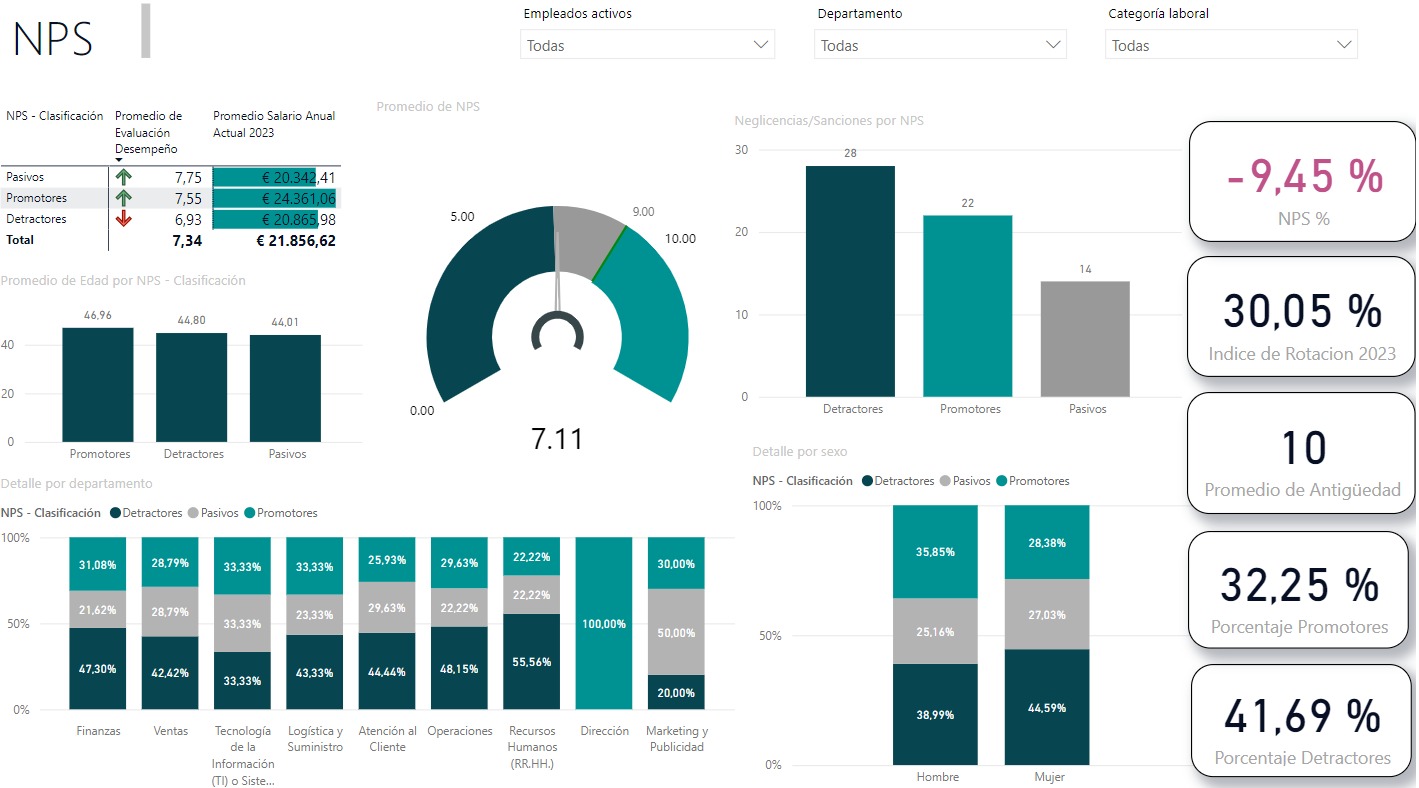Open the Empleados activos dropdown

tap(647, 45)
